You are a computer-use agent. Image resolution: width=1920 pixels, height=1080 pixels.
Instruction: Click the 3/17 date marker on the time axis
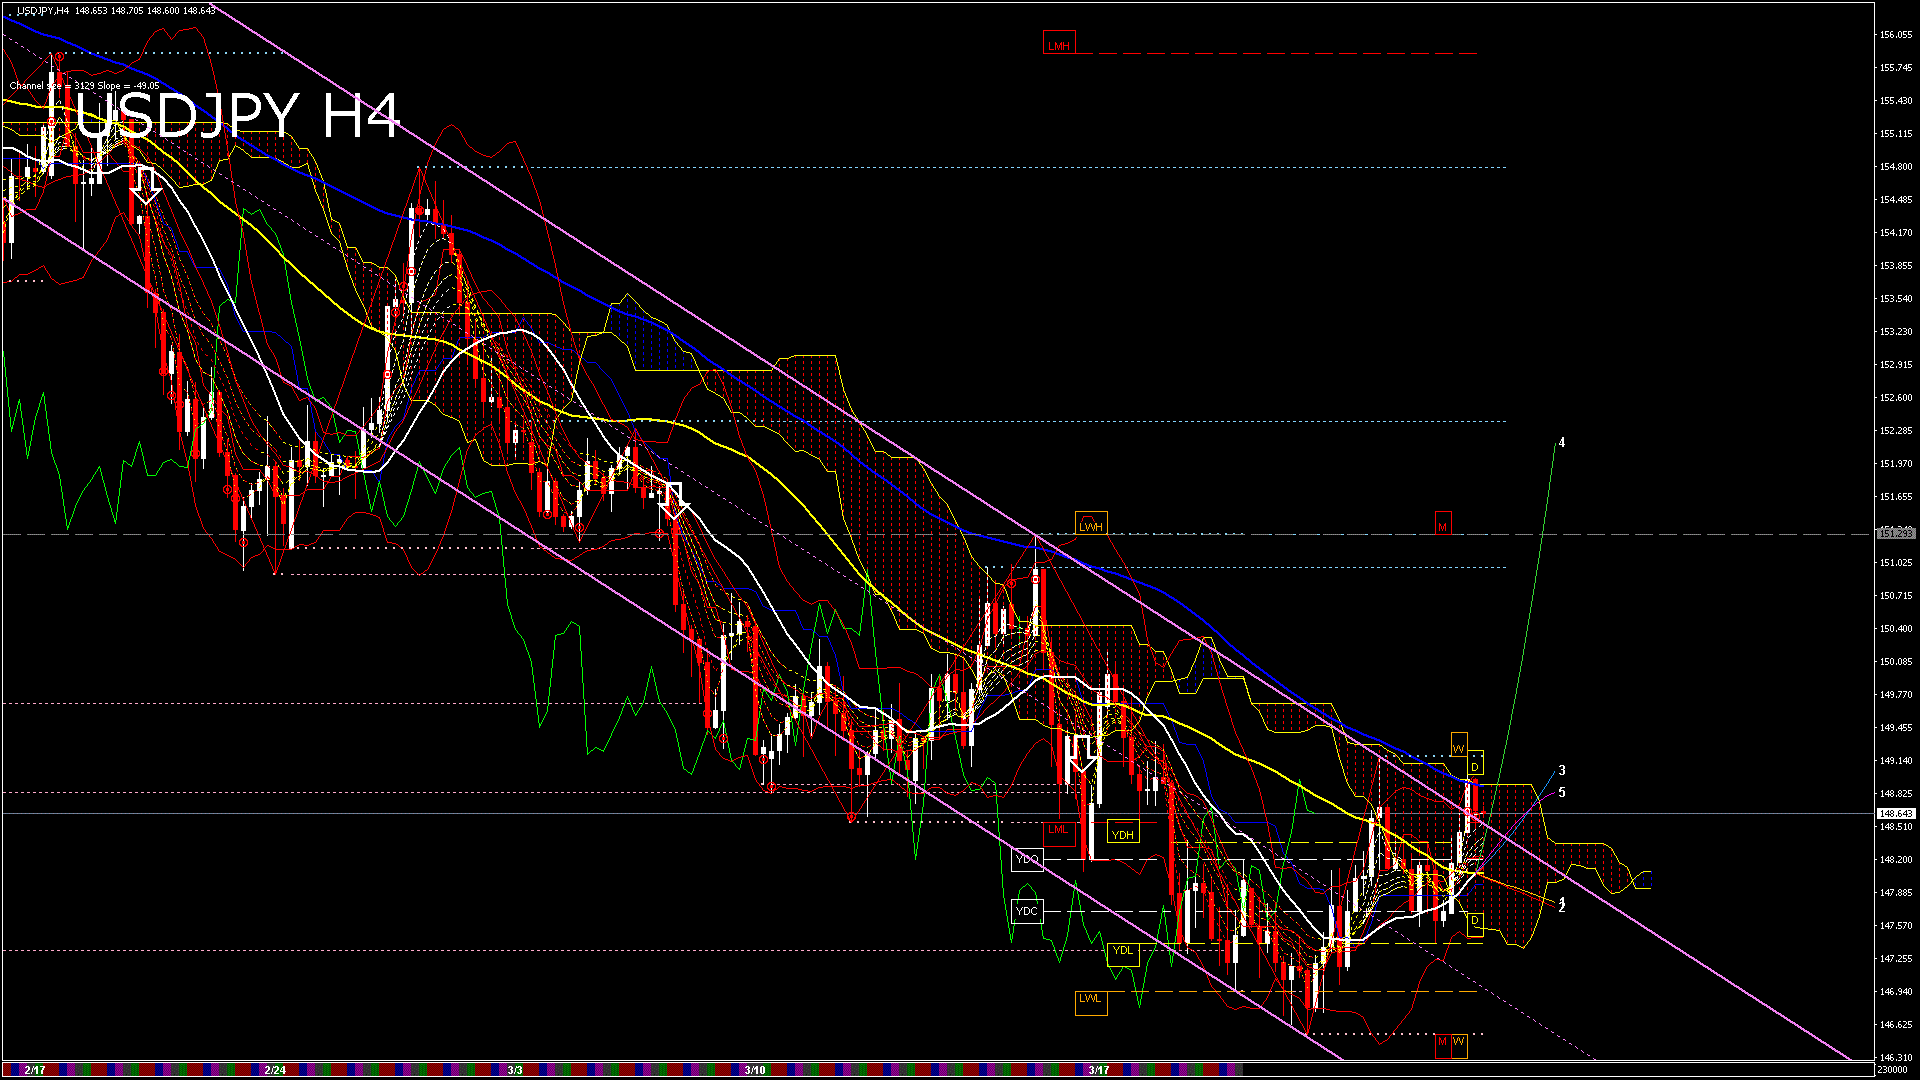coord(1099,1070)
